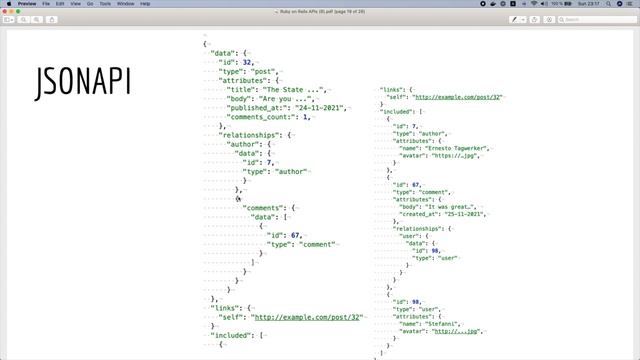Click the share button beside the zoom buttons
The image size is (640, 360).
(52, 20)
